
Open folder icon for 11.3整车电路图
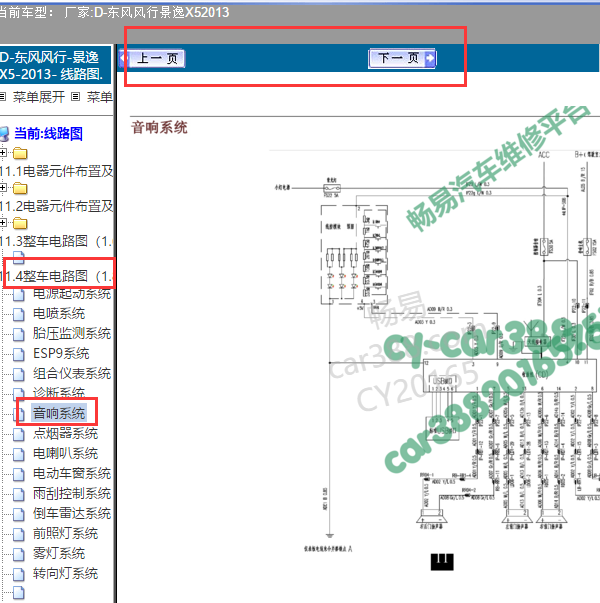click(x=20, y=223)
